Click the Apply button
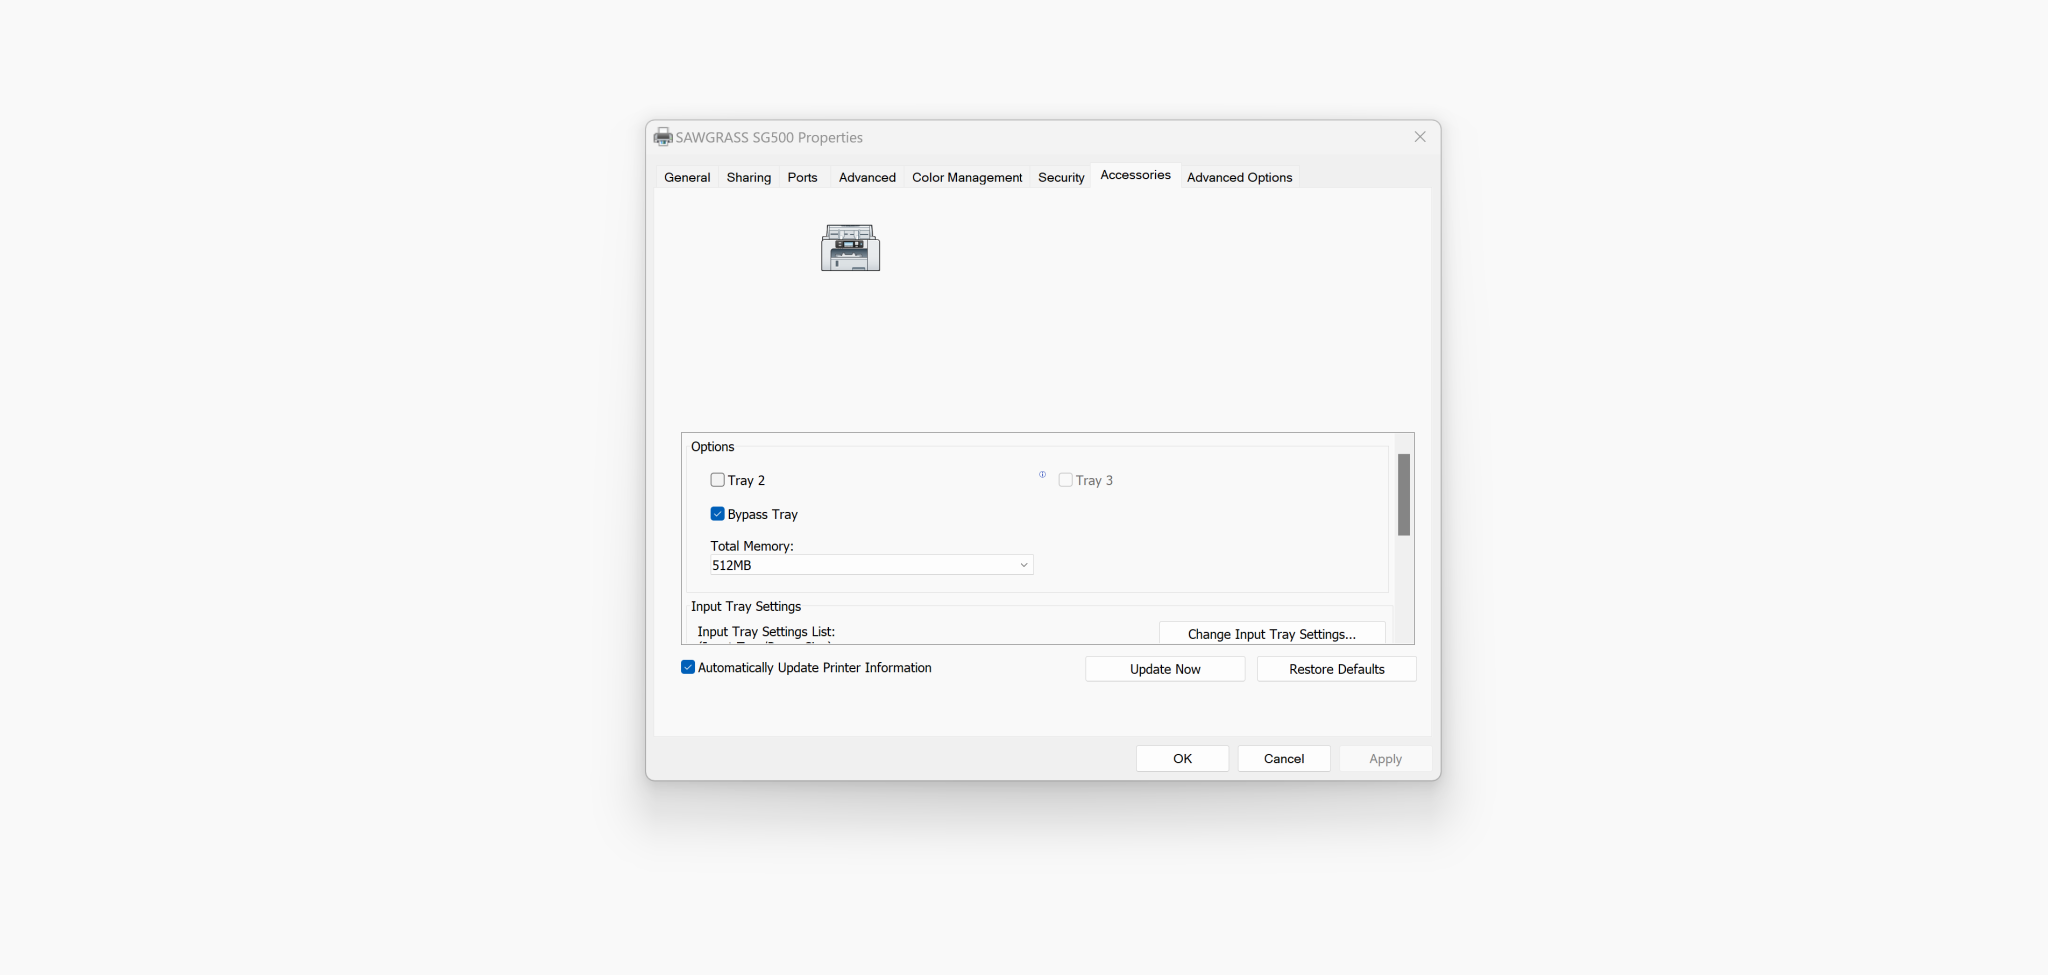This screenshot has width=2048, height=975. coord(1385,758)
